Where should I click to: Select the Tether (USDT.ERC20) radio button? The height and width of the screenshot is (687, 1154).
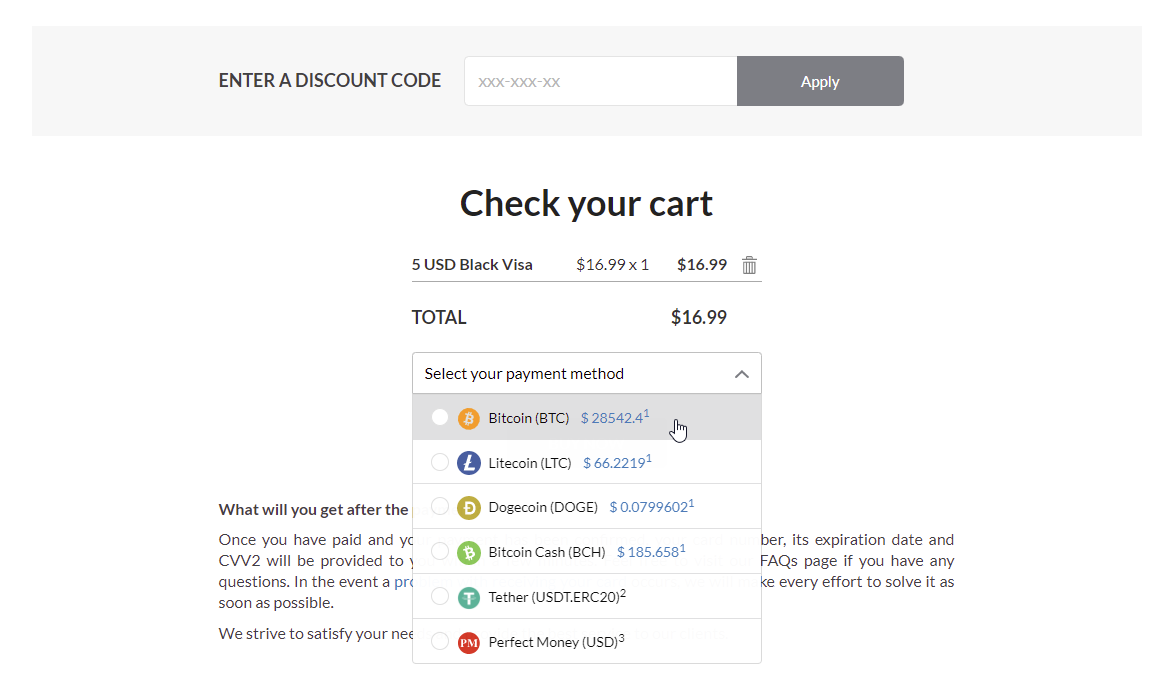point(439,596)
